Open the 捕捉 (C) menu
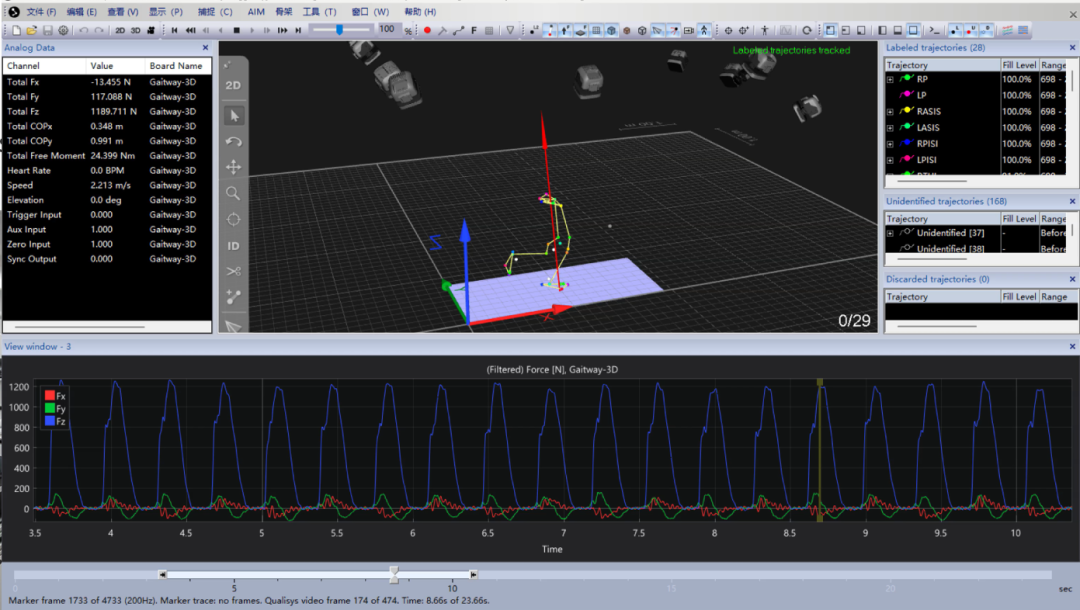The height and width of the screenshot is (610, 1080). coord(215,12)
